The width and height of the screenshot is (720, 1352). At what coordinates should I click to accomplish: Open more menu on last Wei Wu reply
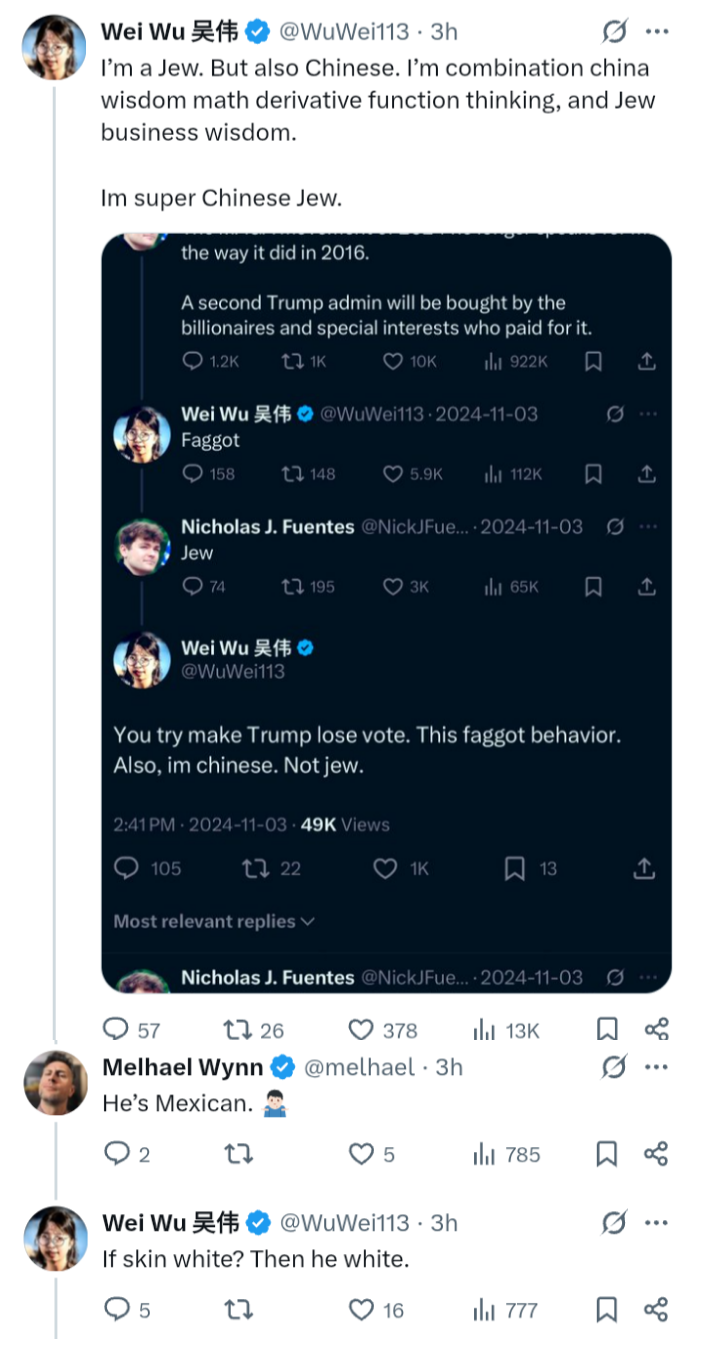point(656,1223)
